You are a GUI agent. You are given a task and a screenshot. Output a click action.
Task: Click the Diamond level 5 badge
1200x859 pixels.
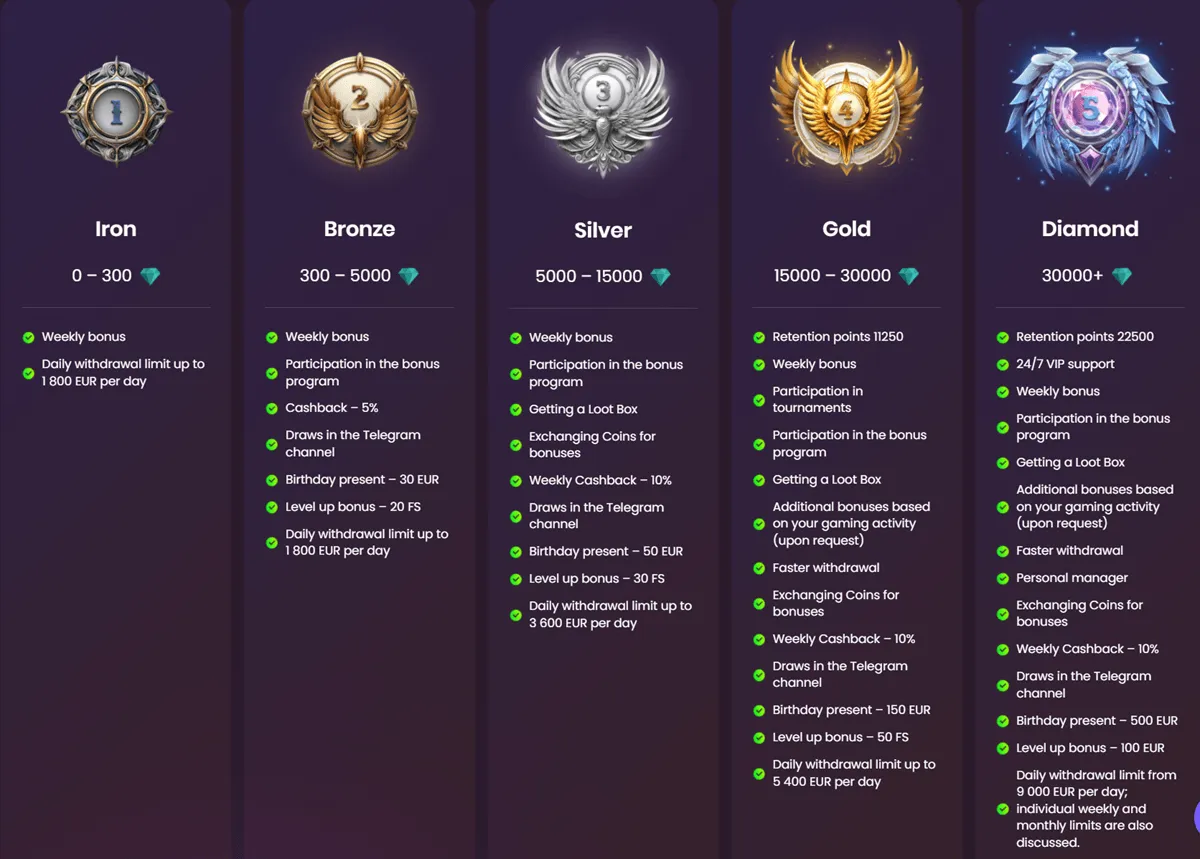coord(1089,111)
